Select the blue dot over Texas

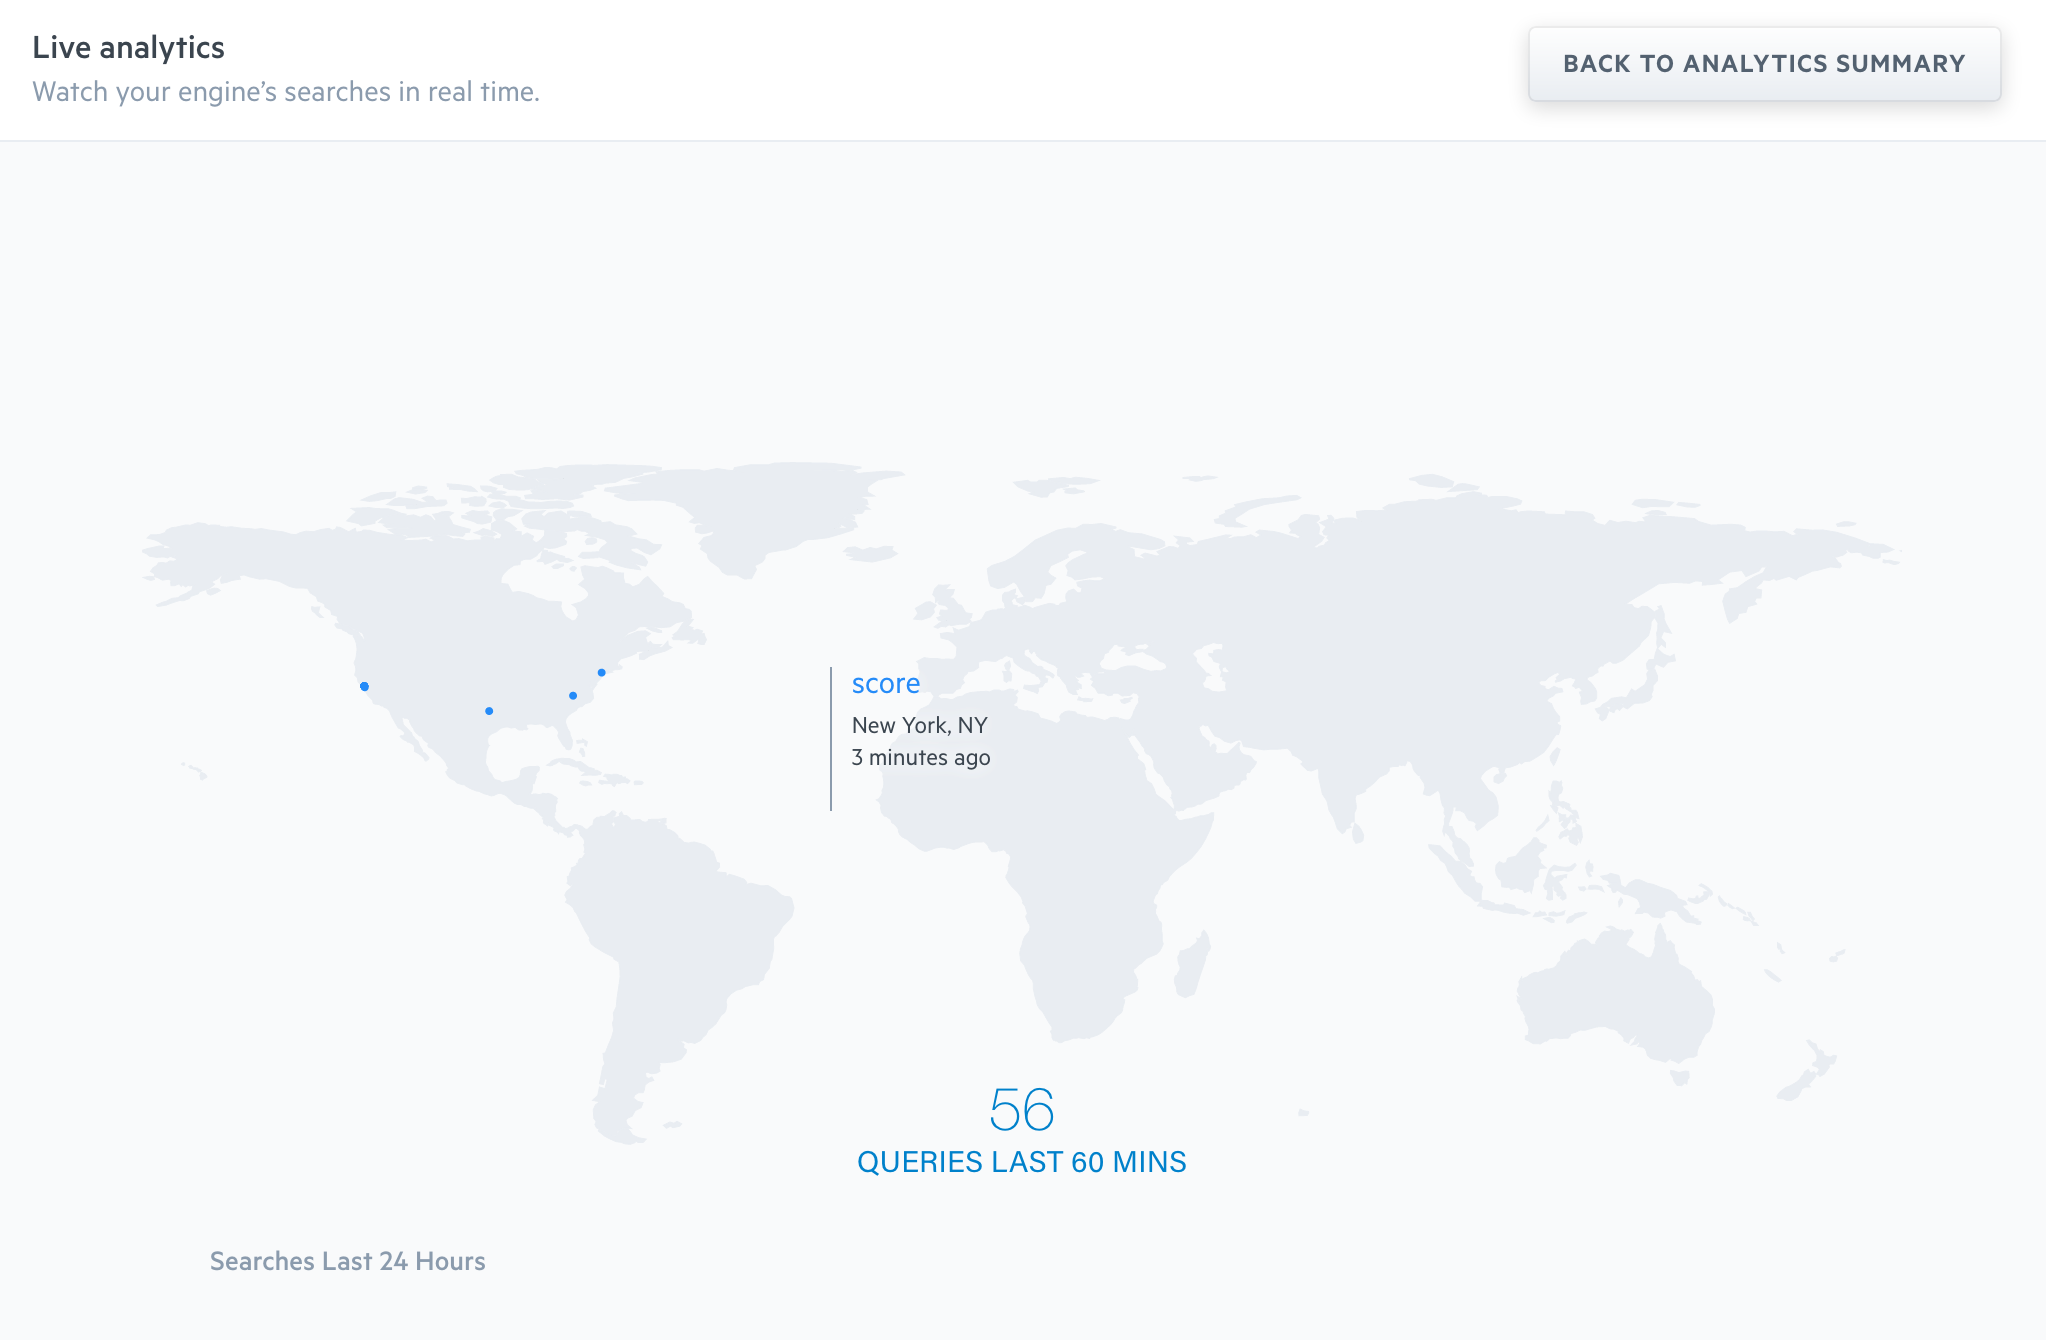coord(489,711)
